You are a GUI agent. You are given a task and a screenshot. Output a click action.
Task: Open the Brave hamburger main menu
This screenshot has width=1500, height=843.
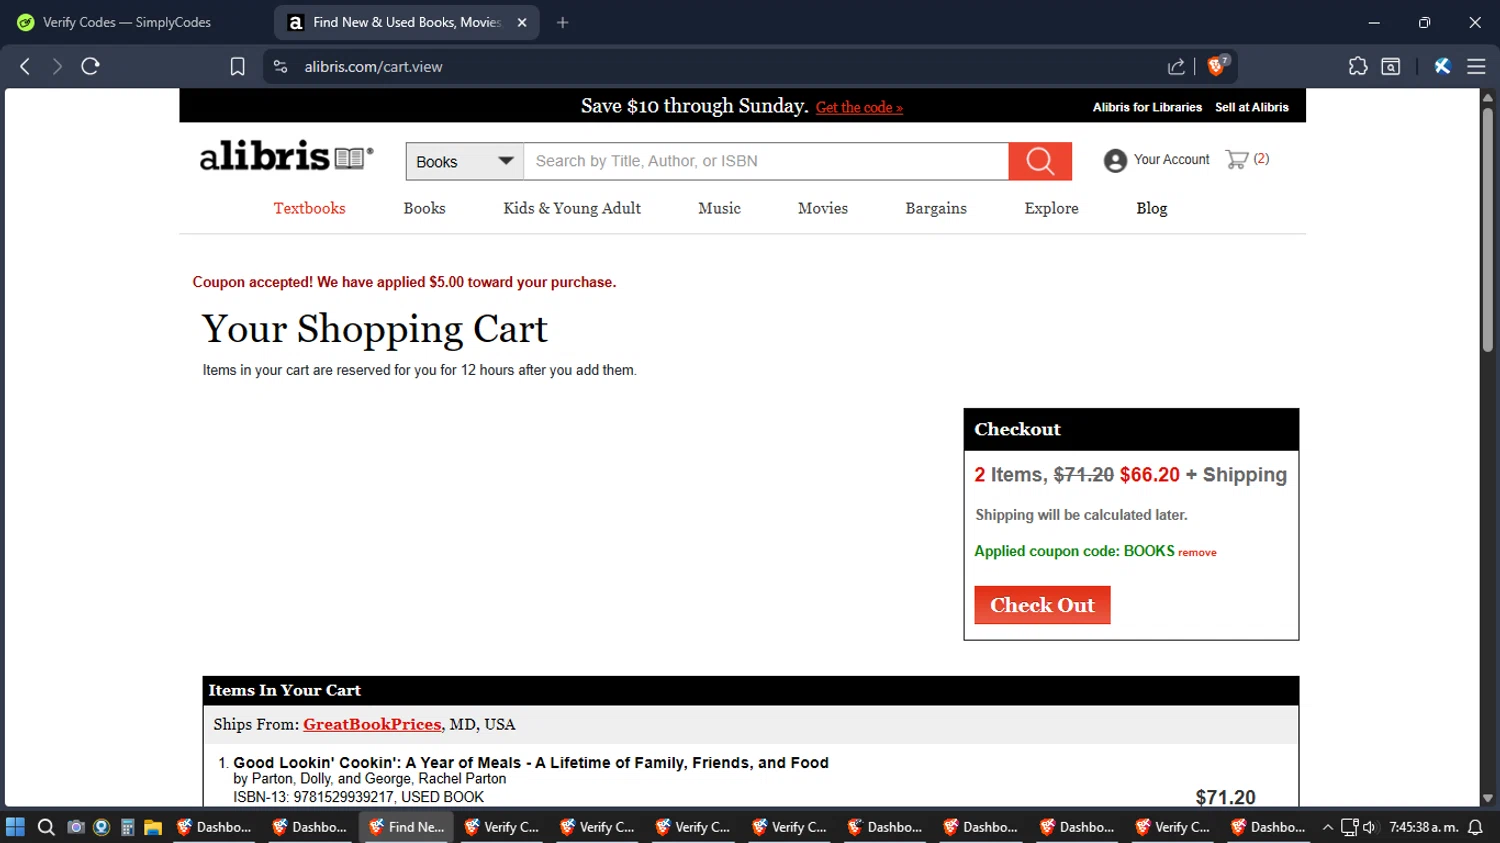point(1476,66)
